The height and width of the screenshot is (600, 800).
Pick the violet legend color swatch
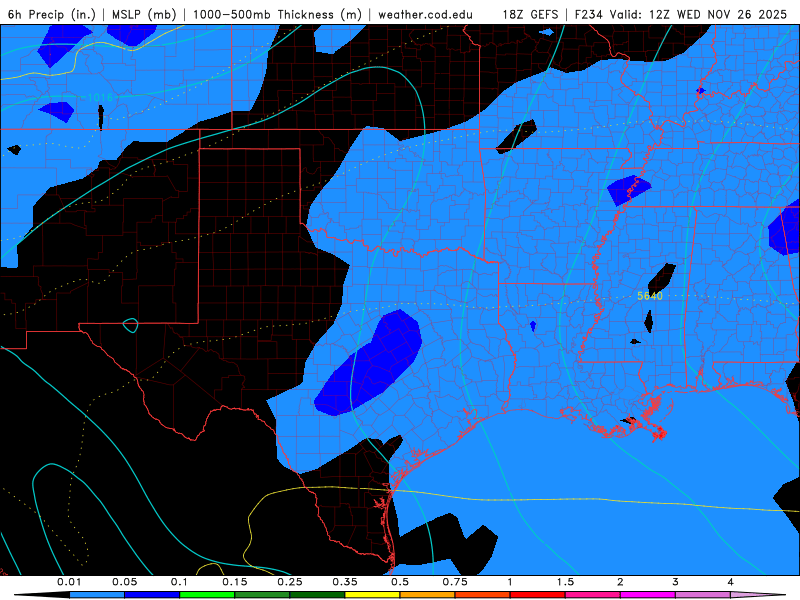pyautogui.click(x=703, y=595)
